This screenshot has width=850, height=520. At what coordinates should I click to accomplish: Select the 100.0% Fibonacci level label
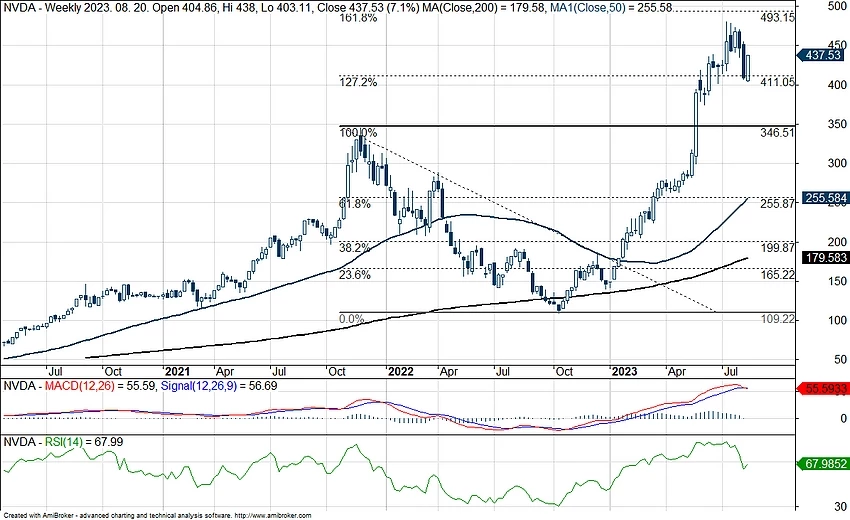click(x=358, y=132)
